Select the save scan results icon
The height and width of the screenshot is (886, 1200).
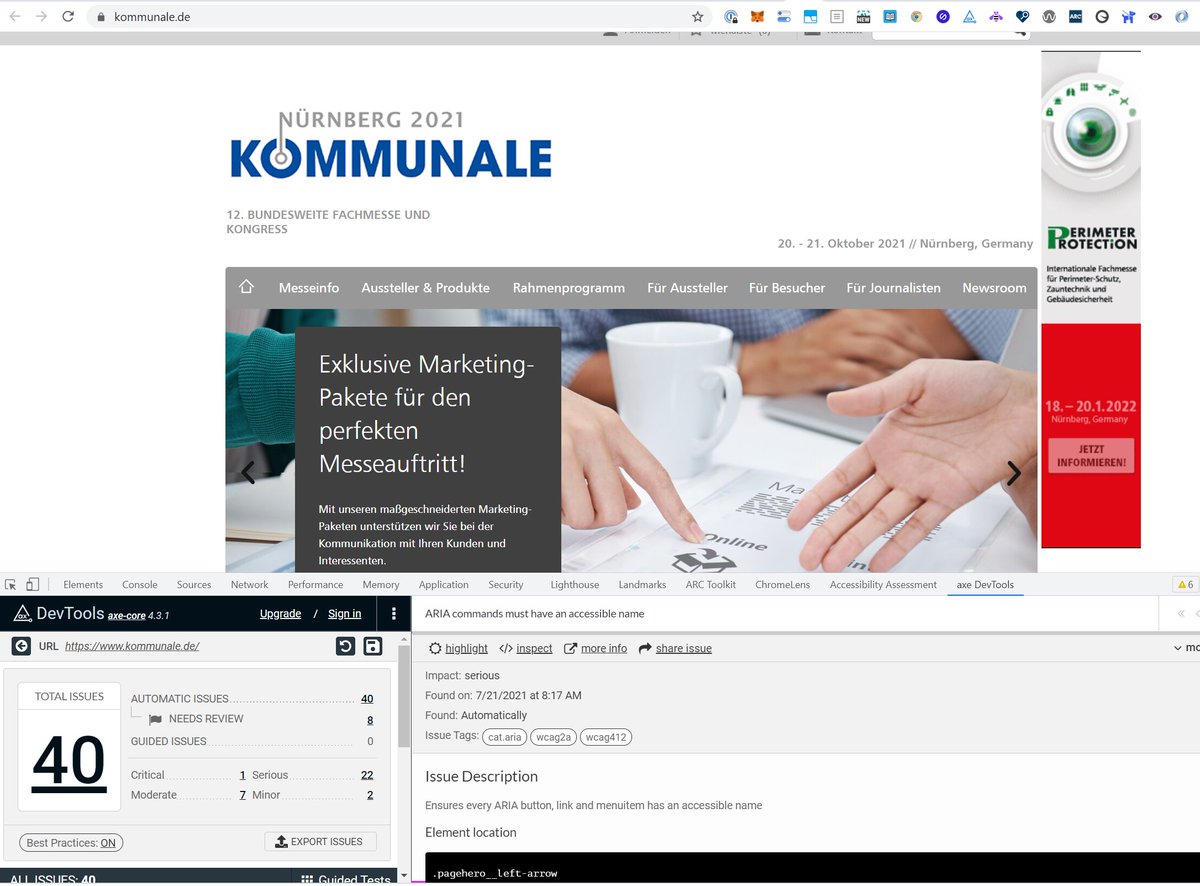(372, 646)
